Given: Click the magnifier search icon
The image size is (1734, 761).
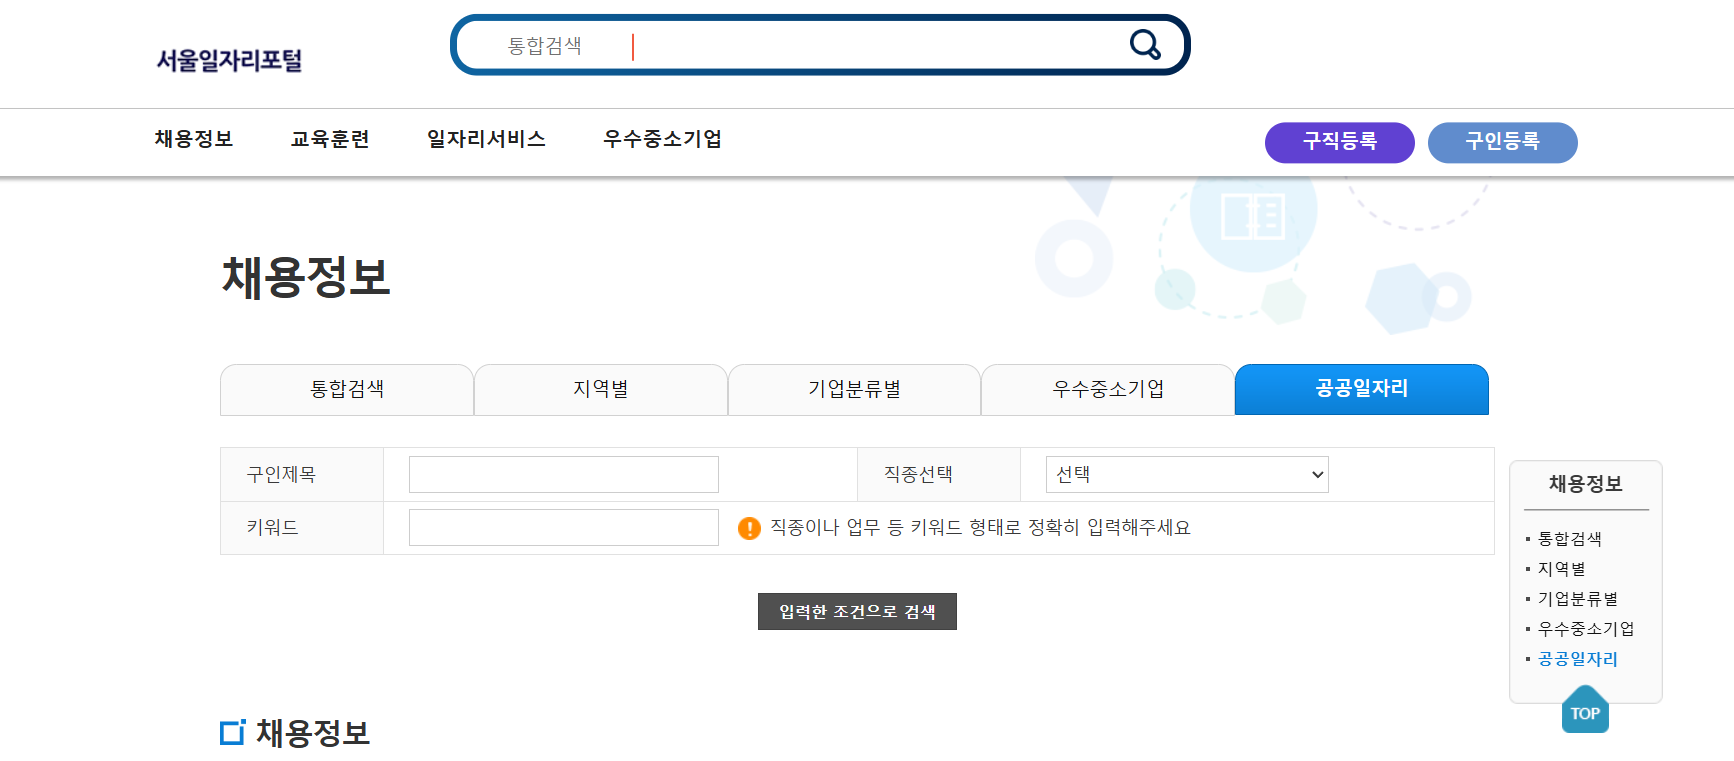Looking at the screenshot, I should click(x=1145, y=45).
